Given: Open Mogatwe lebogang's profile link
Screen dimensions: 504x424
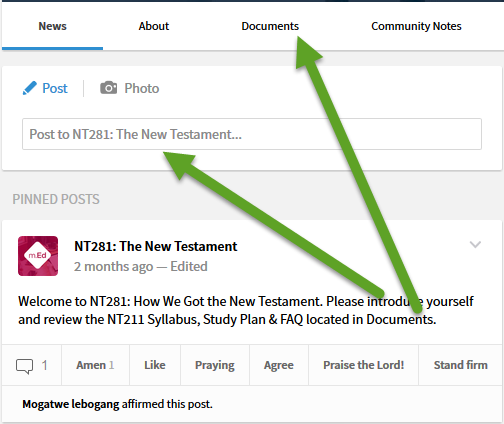Looking at the screenshot, I should click(71, 404).
